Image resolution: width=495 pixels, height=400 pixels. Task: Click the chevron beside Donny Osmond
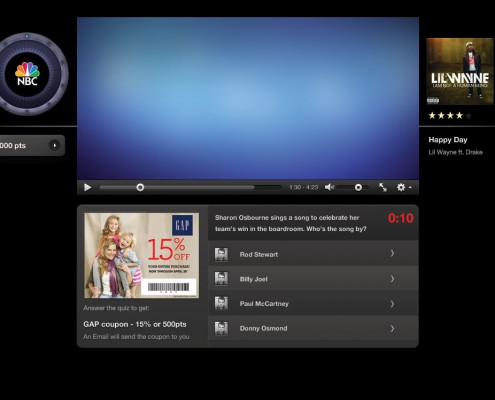point(392,329)
